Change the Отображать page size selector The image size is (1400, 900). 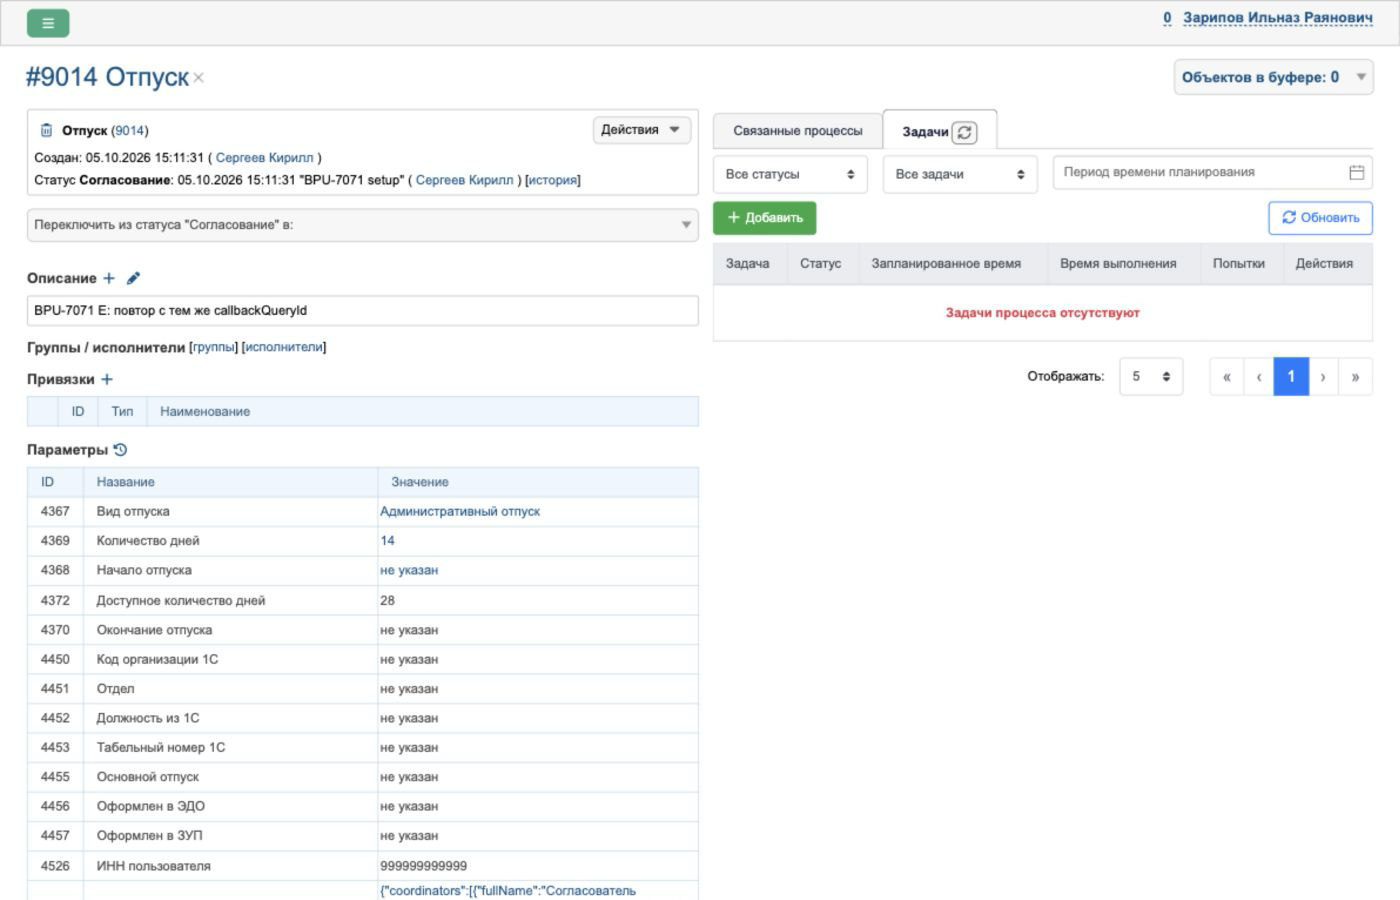(x=1151, y=377)
